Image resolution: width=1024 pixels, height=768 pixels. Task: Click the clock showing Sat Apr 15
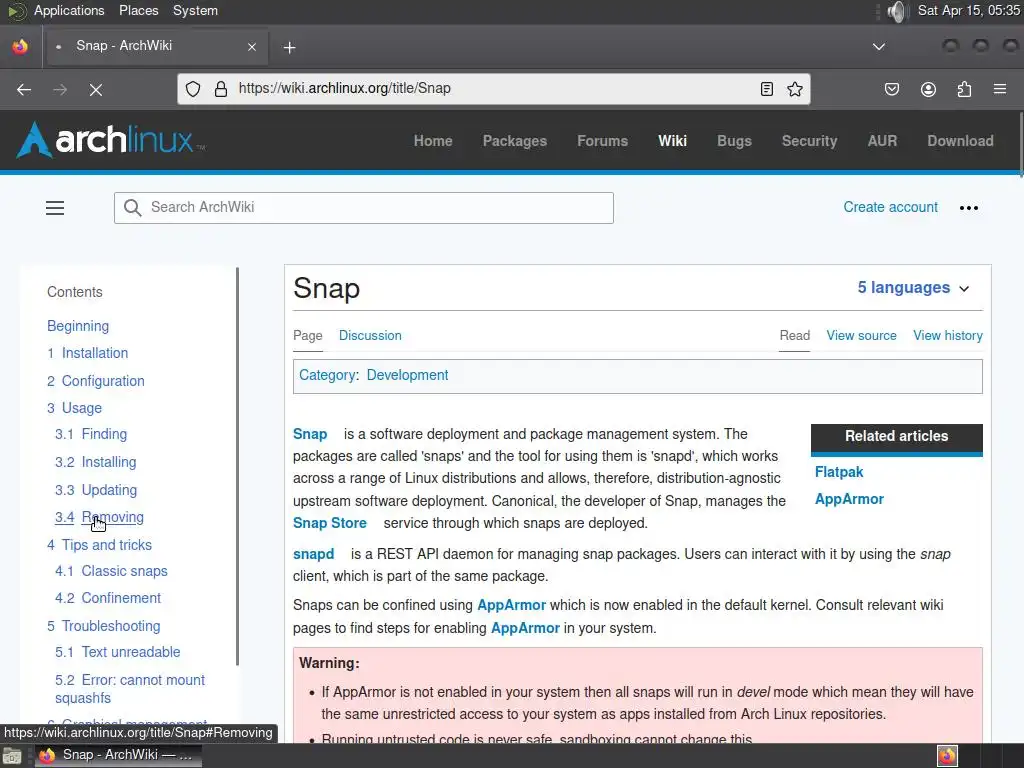click(x=968, y=10)
